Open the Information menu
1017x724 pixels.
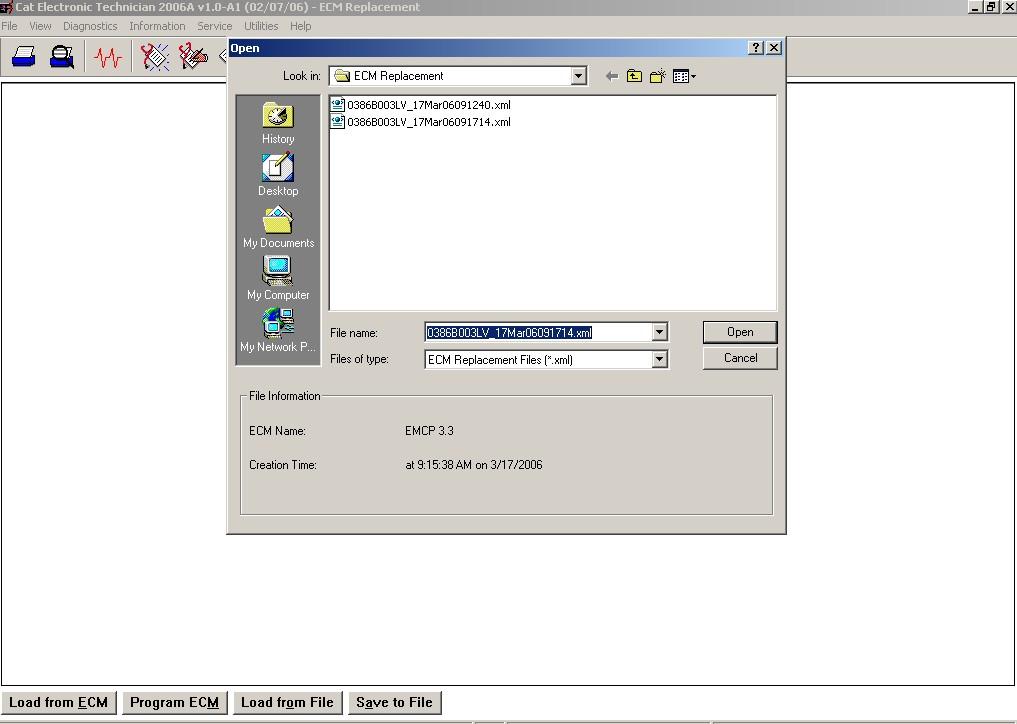coord(157,26)
